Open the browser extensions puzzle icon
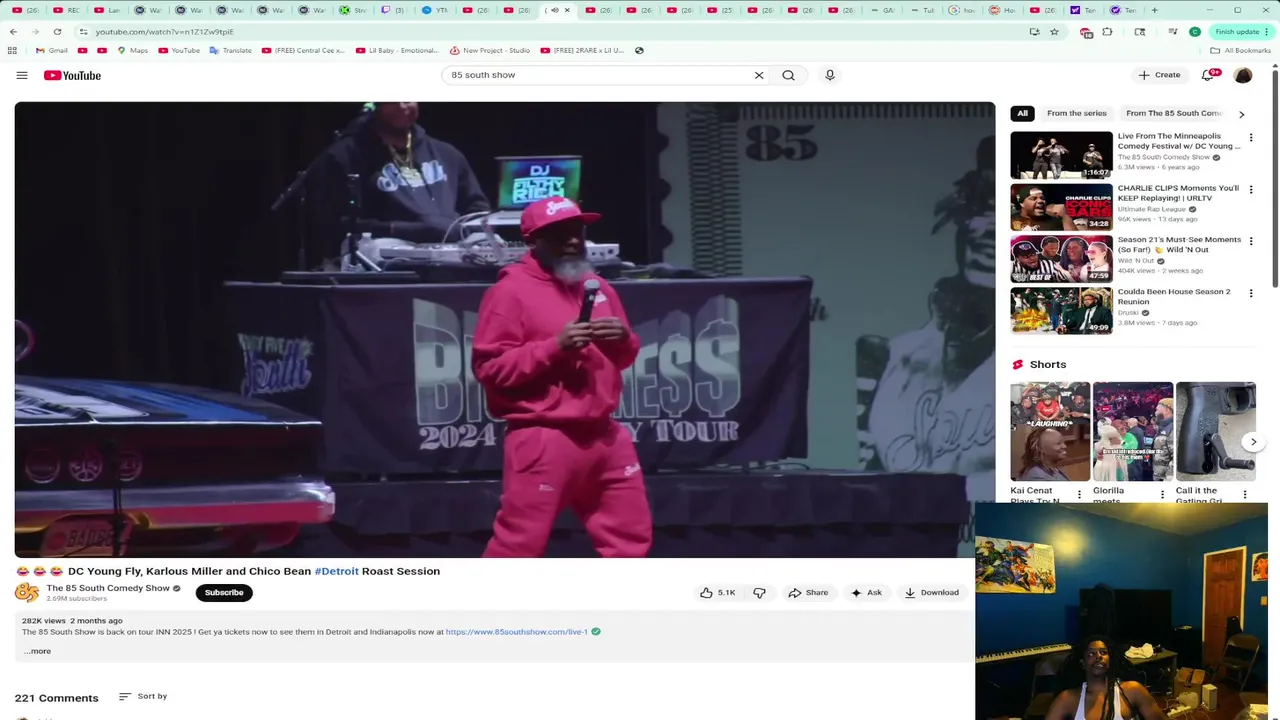The height and width of the screenshot is (720, 1280). pyautogui.click(x=1107, y=32)
